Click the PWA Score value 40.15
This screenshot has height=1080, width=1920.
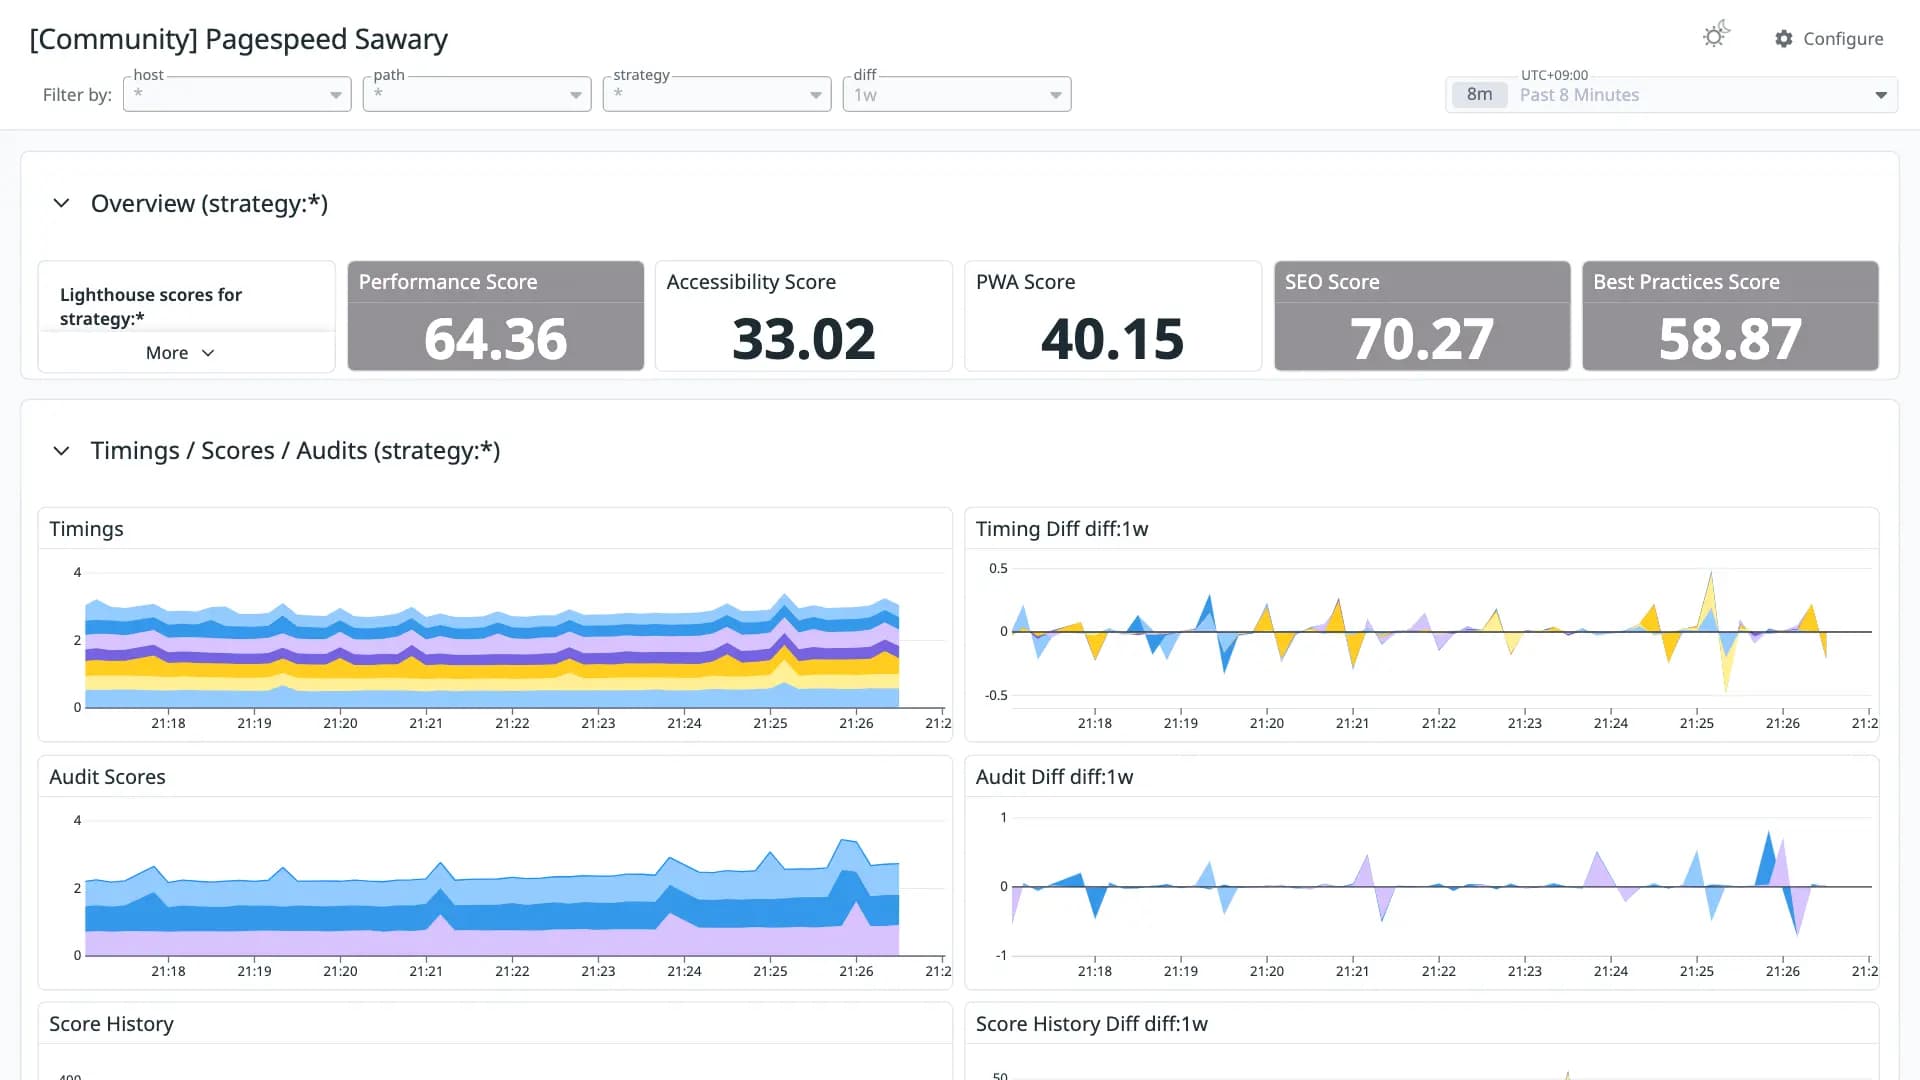click(1113, 338)
